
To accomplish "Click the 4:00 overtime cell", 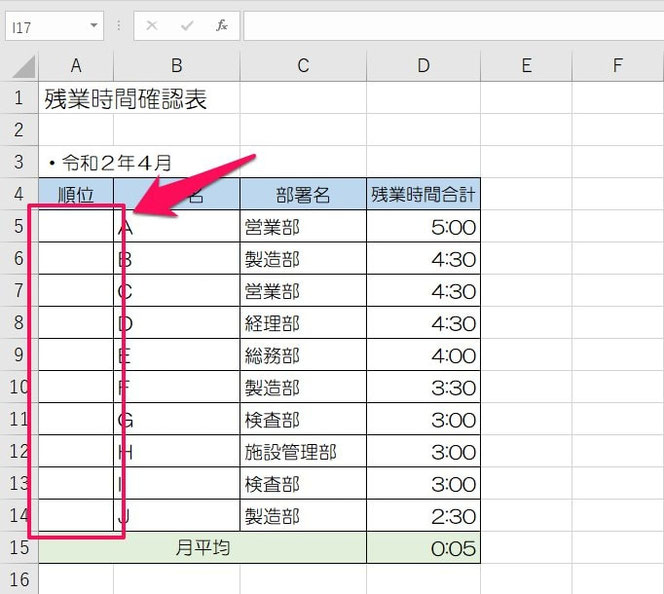I will pos(423,355).
